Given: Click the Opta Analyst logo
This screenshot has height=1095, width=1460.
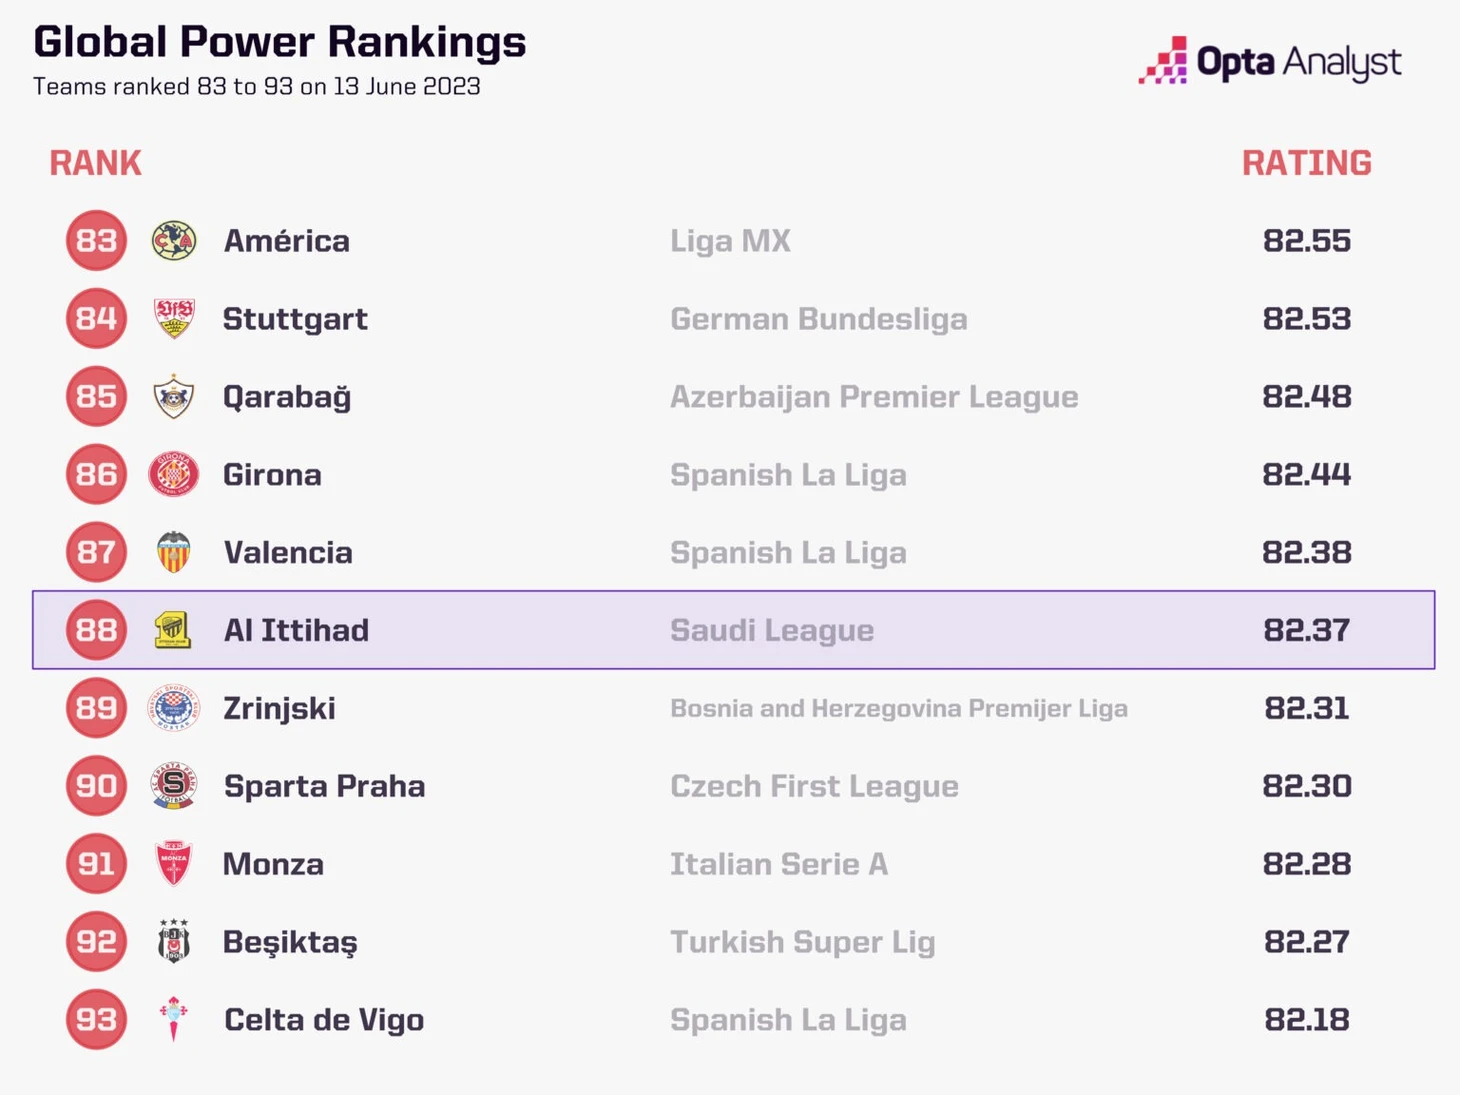Looking at the screenshot, I should click(x=1270, y=62).
